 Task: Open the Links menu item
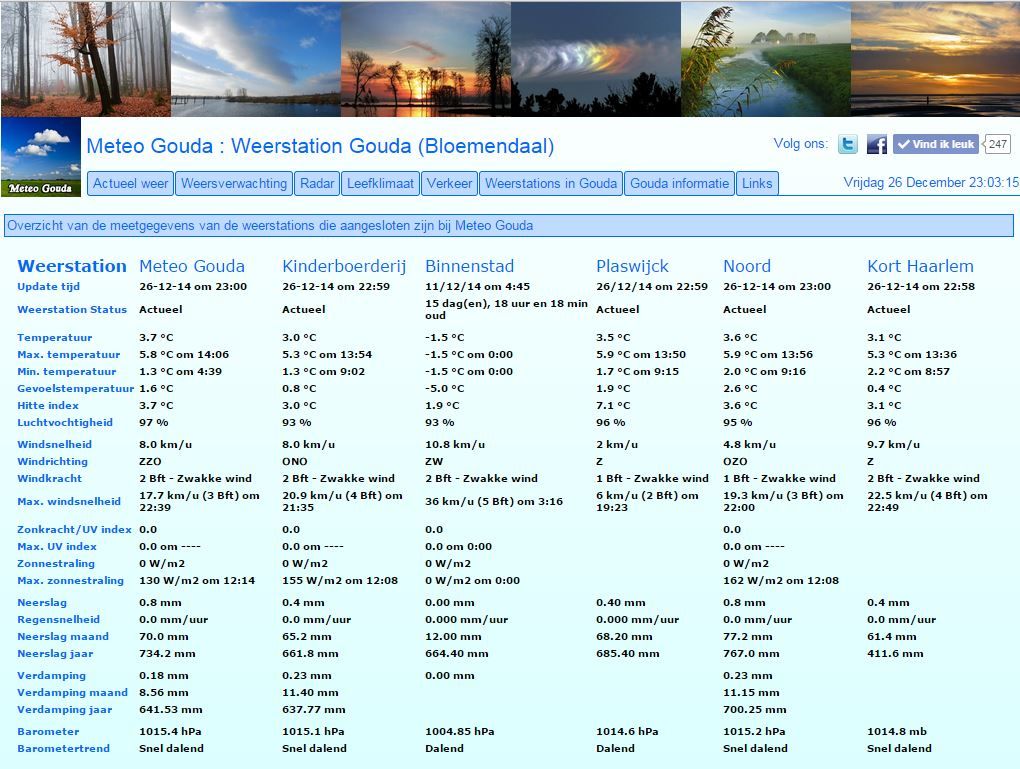coord(757,183)
